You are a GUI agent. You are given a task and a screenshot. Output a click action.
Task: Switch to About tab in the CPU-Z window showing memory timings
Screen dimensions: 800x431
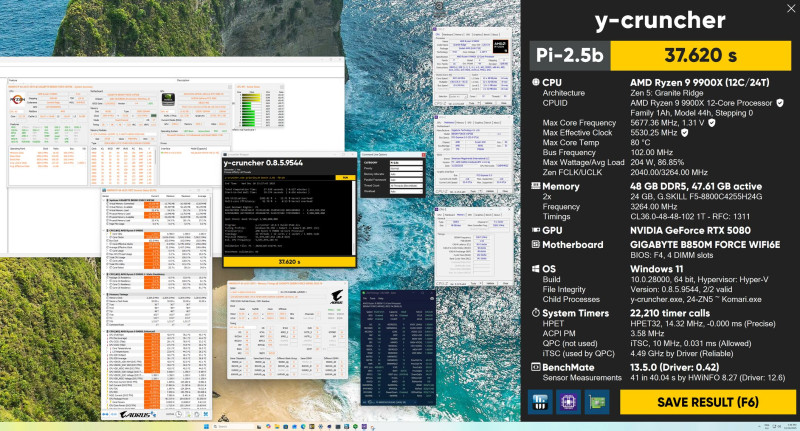click(497, 215)
